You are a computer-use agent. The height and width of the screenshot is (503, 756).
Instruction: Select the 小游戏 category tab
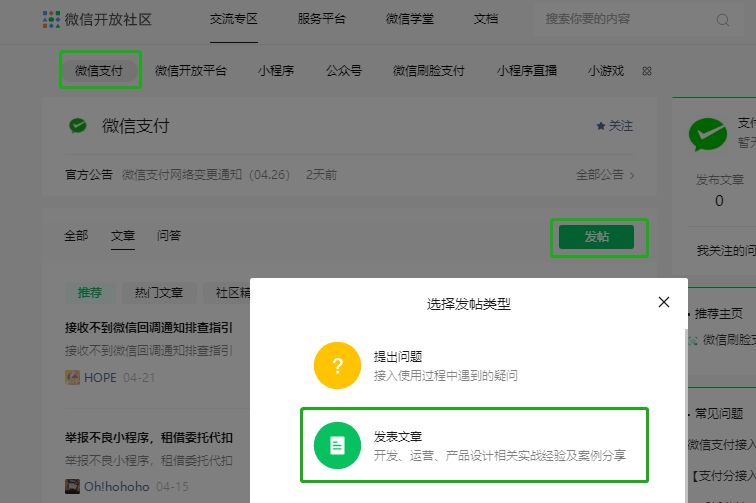[606, 71]
